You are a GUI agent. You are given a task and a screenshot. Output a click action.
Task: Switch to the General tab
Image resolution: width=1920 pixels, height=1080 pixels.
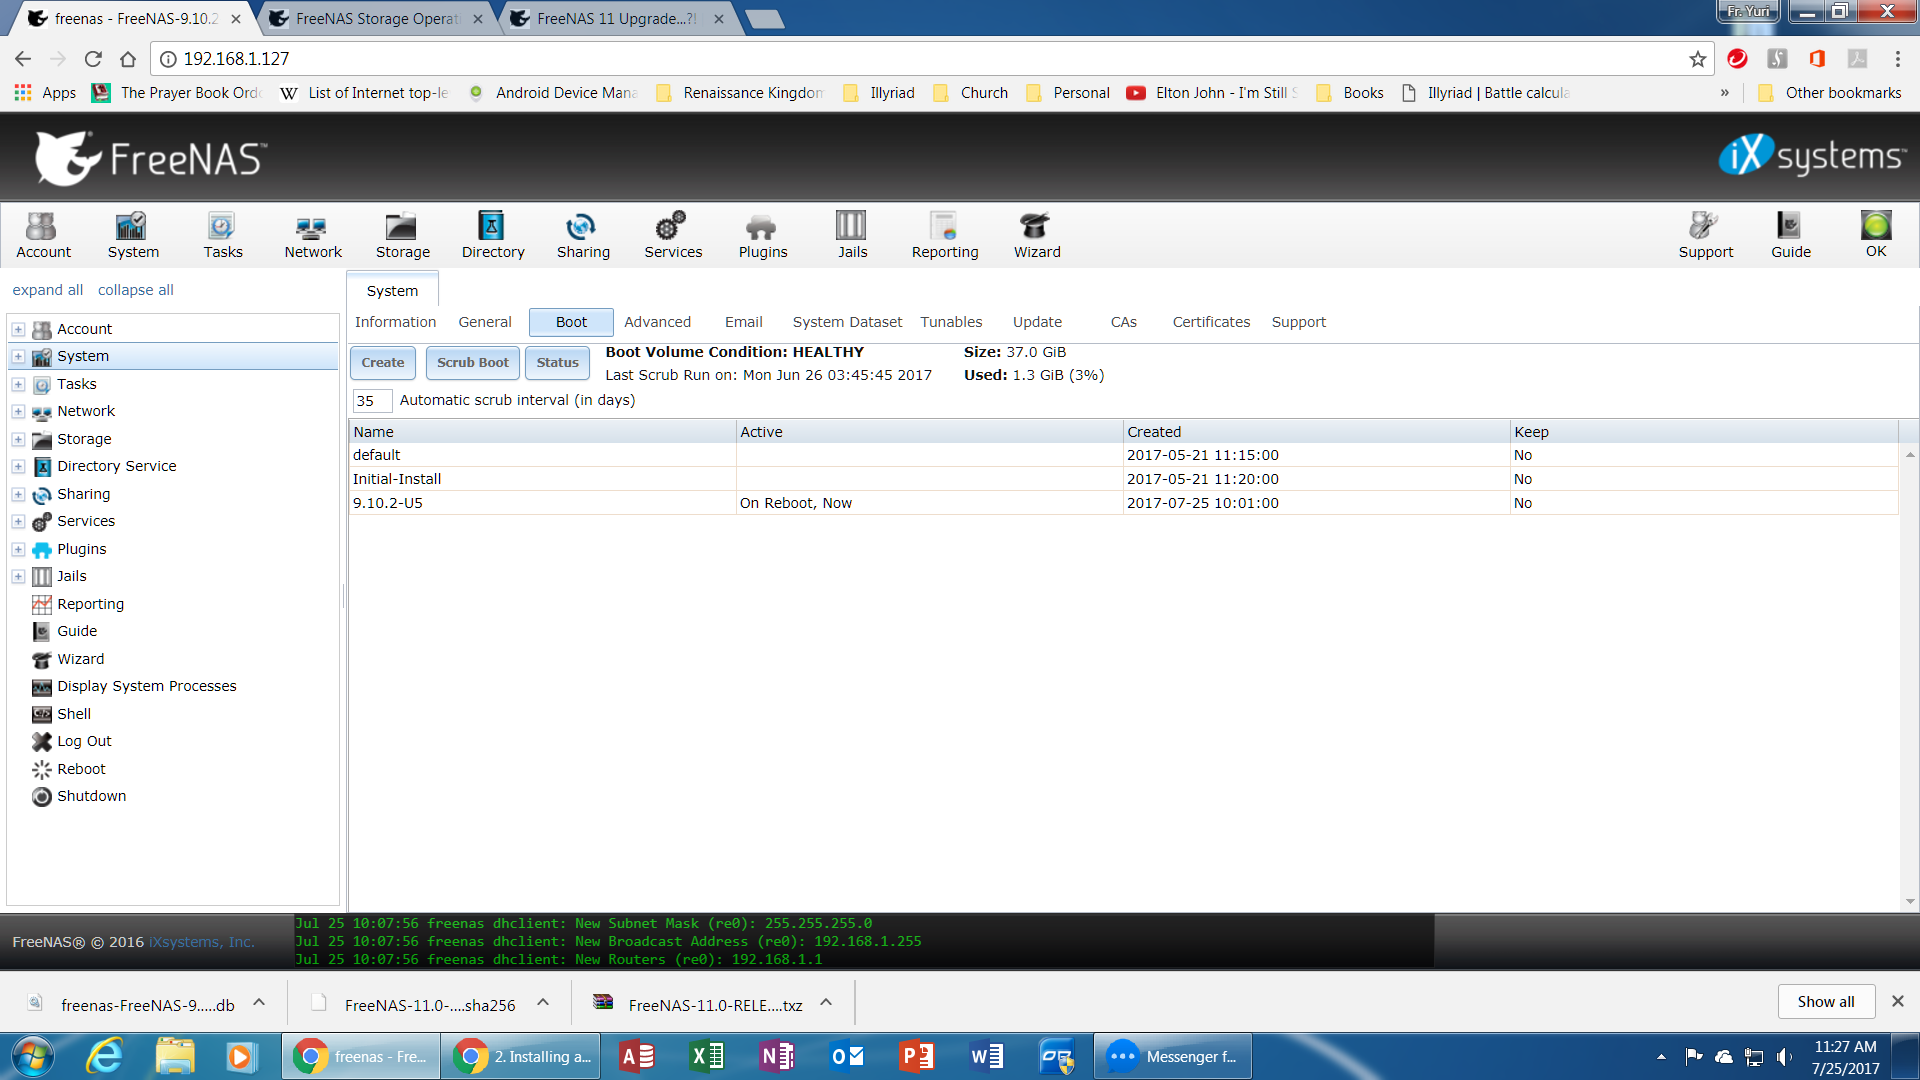[x=485, y=322]
